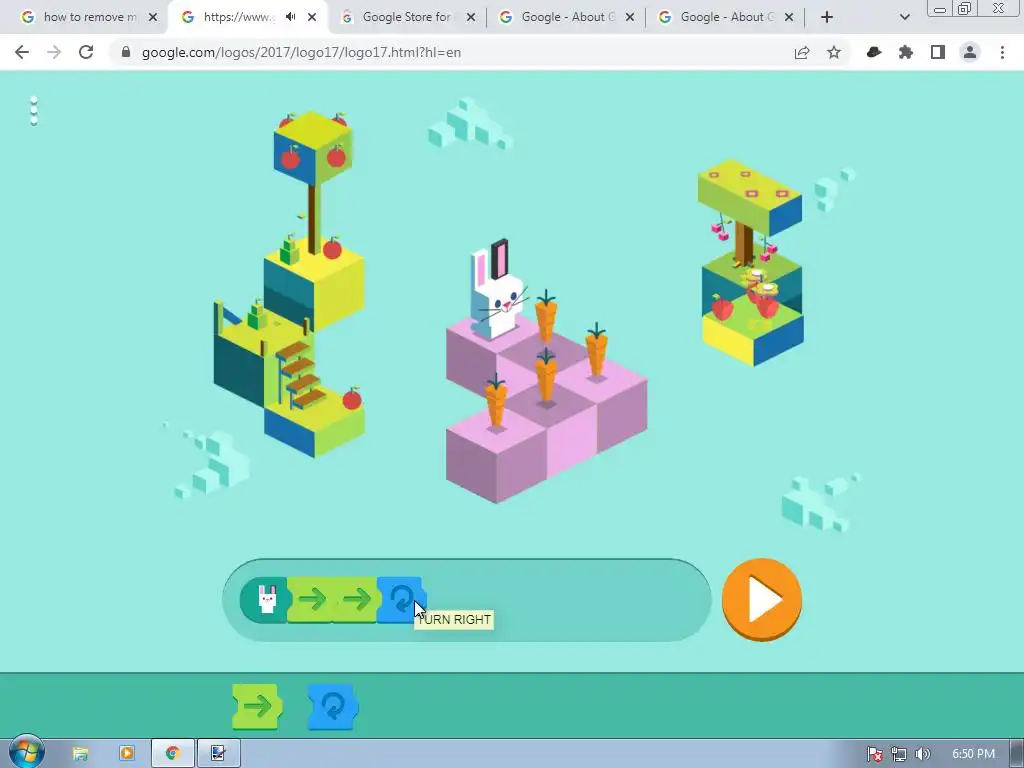
Task: Click the Chrome taskbar button
Action: pyautogui.click(x=172, y=754)
